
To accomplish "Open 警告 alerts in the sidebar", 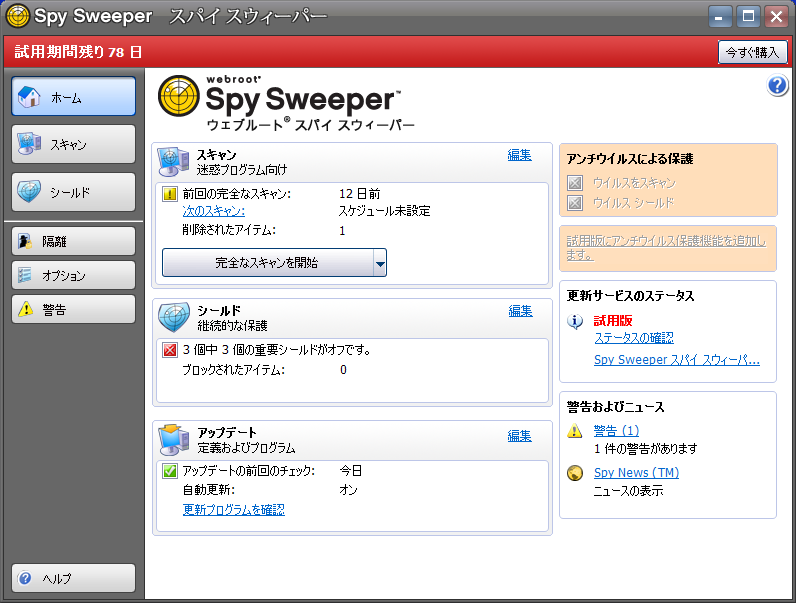I will tap(74, 309).
